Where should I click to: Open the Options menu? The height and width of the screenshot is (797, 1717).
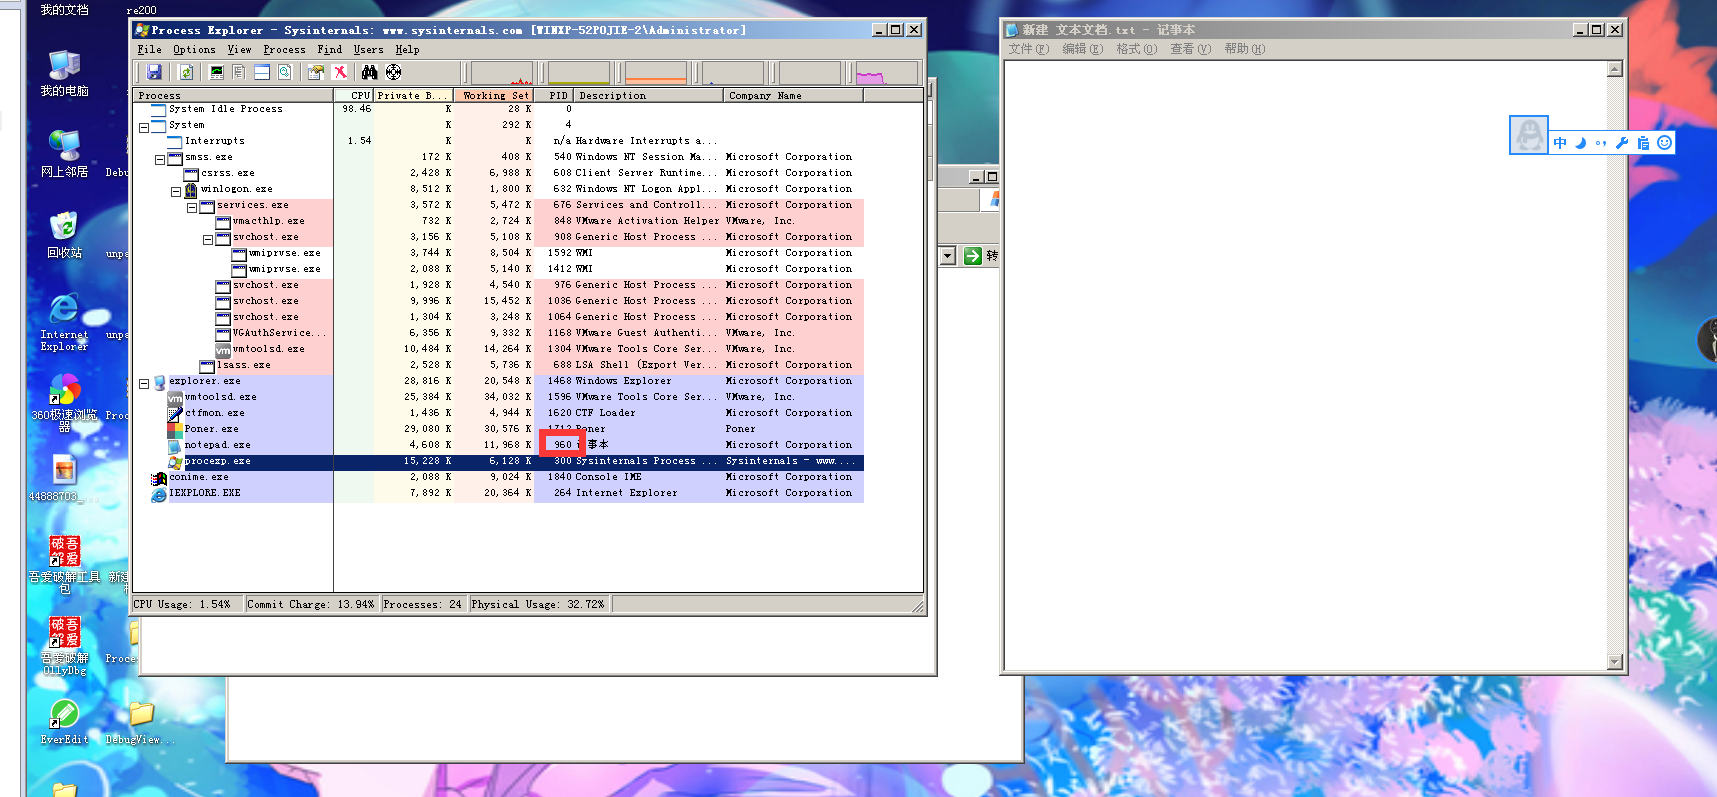194,49
